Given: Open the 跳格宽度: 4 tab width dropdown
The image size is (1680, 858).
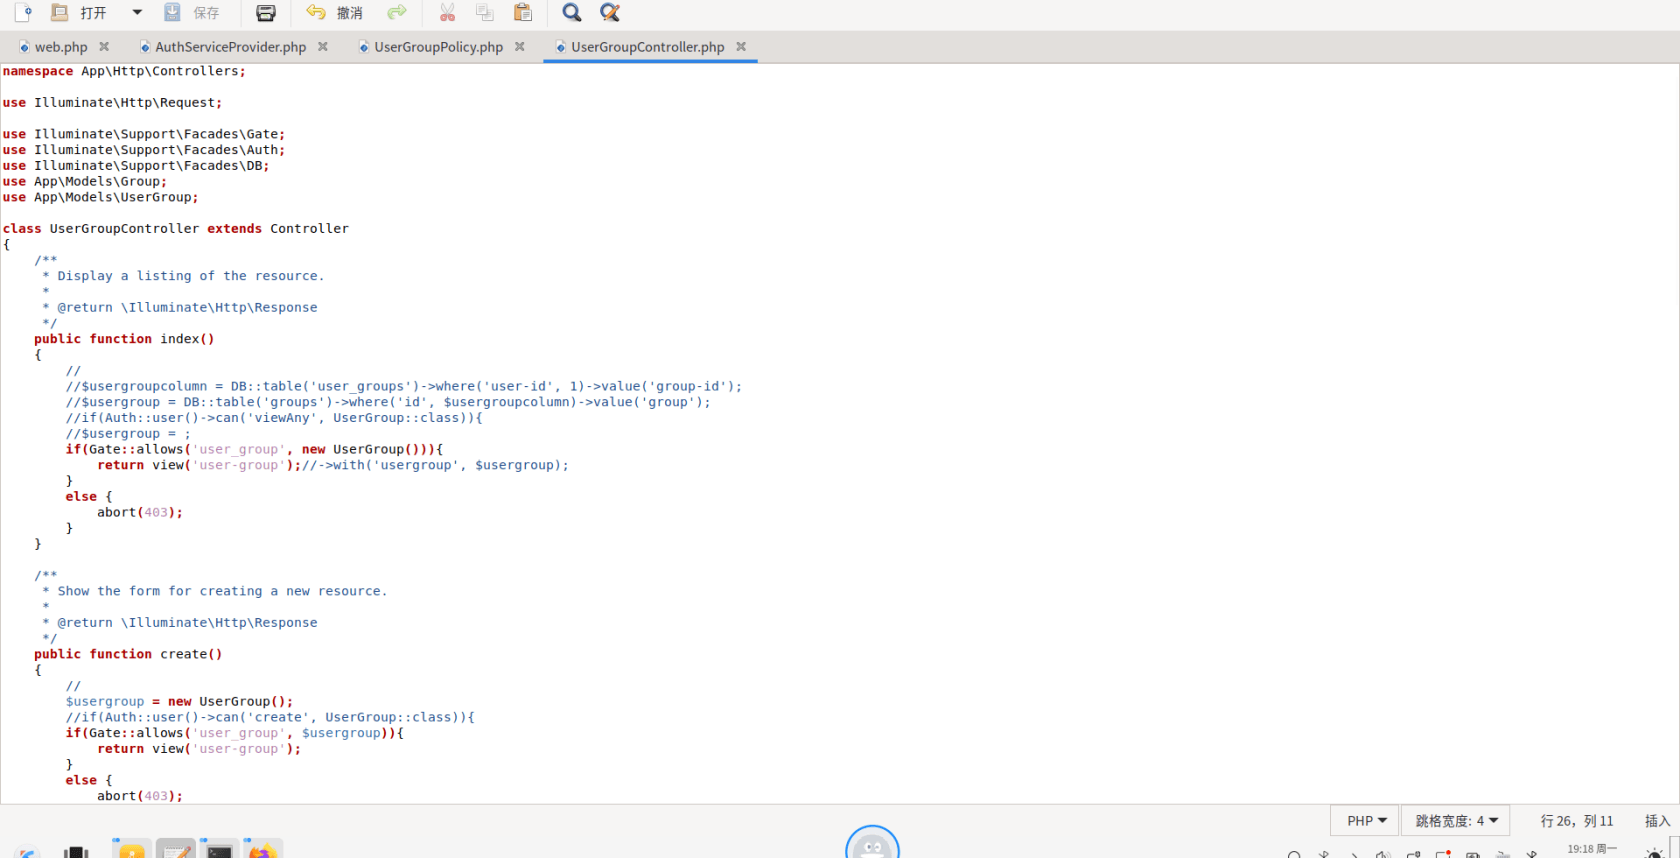Looking at the screenshot, I should click(x=1456, y=821).
